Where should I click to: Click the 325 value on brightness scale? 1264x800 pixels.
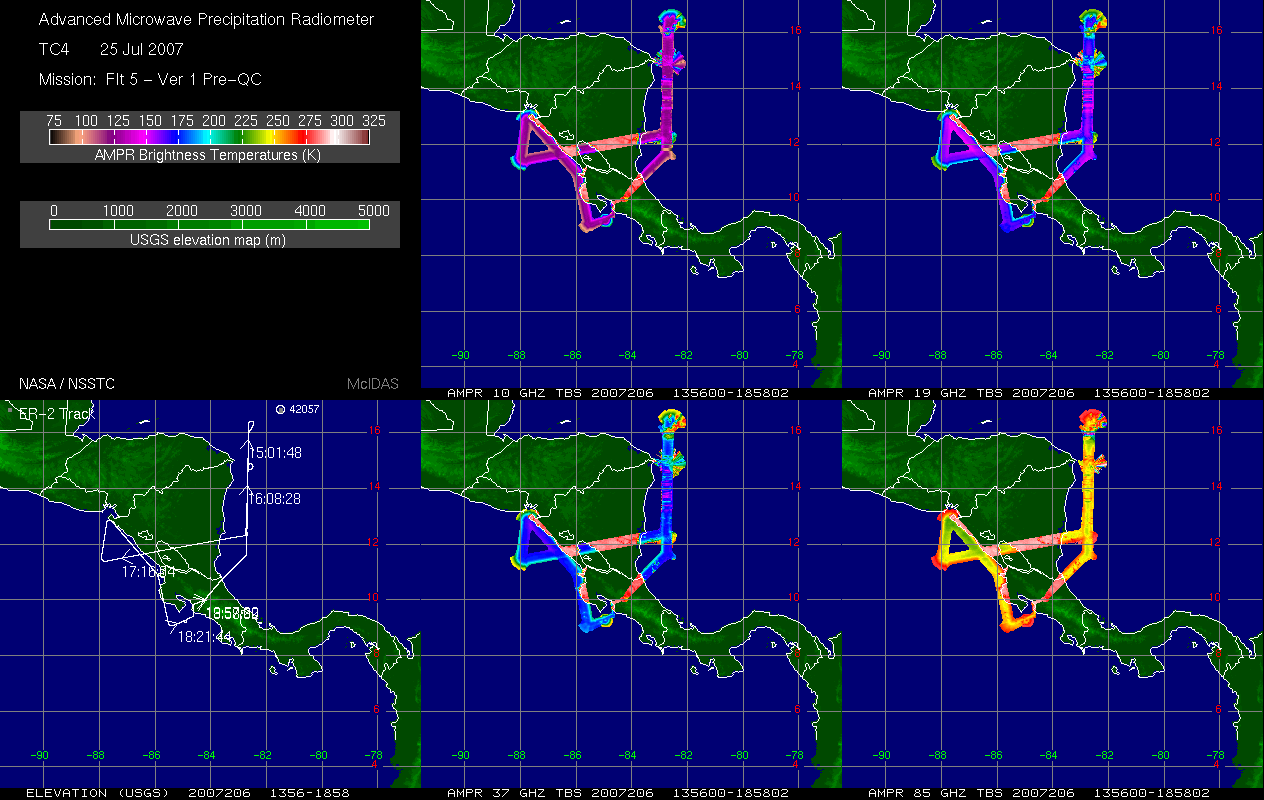[x=373, y=120]
